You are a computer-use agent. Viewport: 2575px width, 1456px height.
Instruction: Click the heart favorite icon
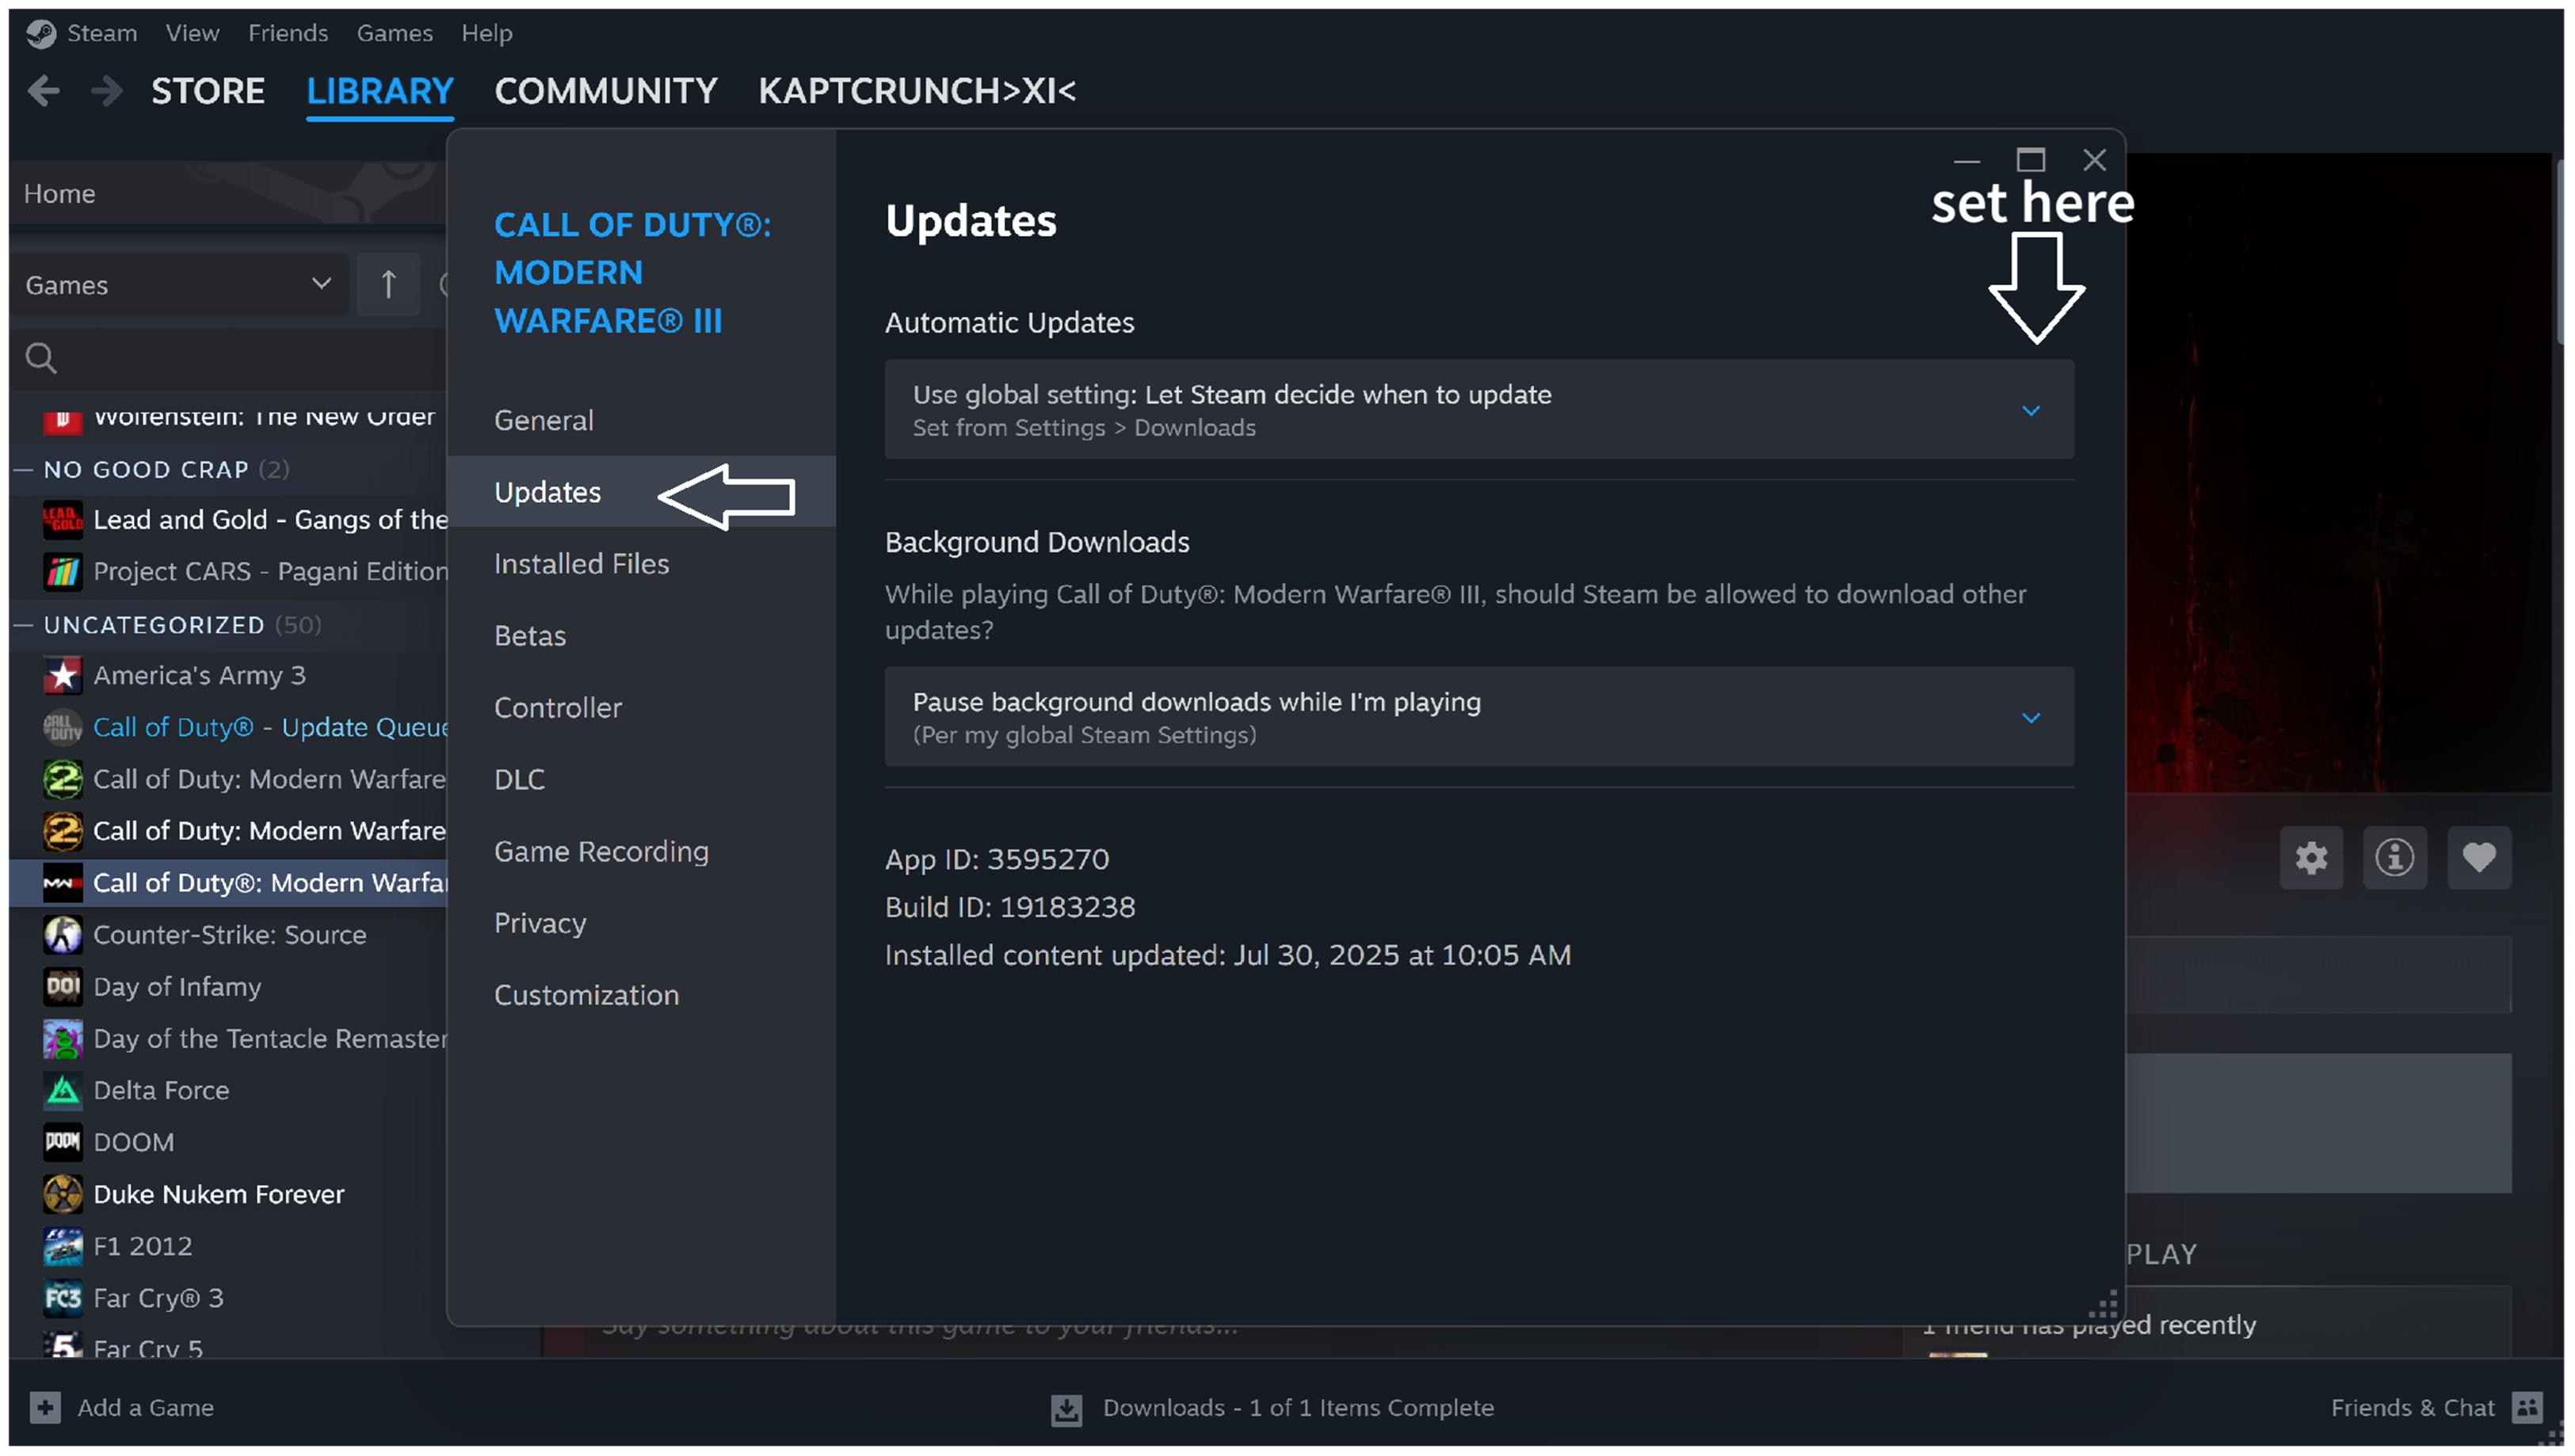tap(2478, 858)
